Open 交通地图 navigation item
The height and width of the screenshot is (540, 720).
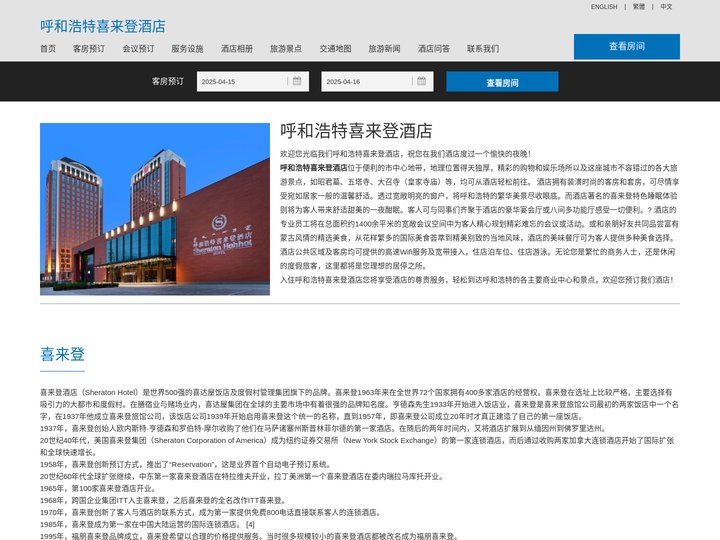336,49
